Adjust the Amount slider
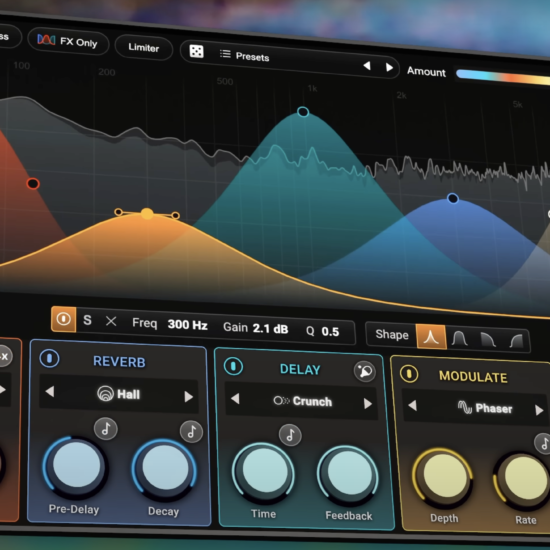The width and height of the screenshot is (550, 550). click(x=503, y=77)
